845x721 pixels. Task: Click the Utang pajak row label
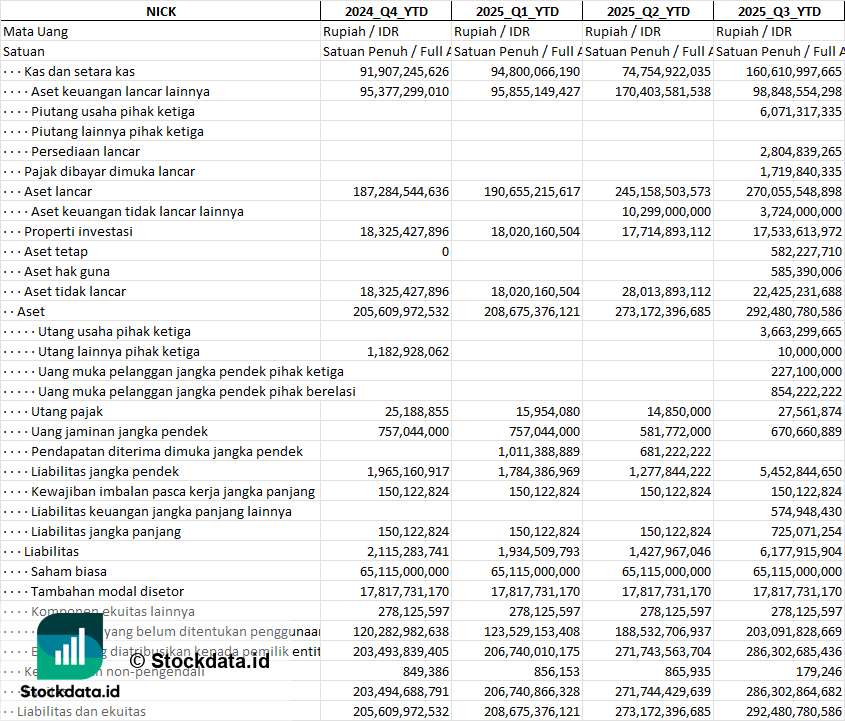coord(67,411)
